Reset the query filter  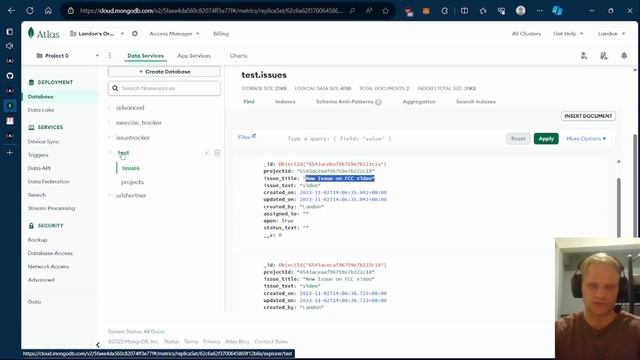point(518,139)
